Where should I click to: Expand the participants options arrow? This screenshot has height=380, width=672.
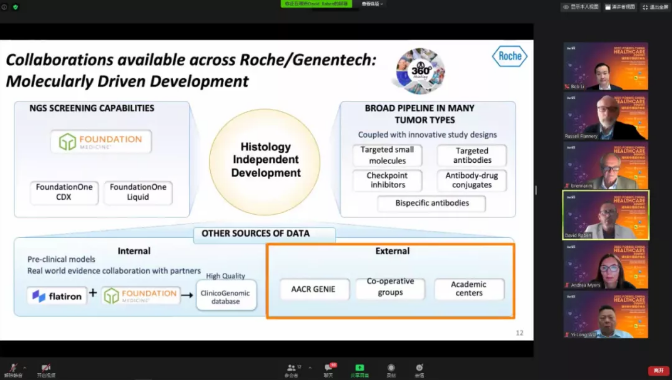pos(310,368)
